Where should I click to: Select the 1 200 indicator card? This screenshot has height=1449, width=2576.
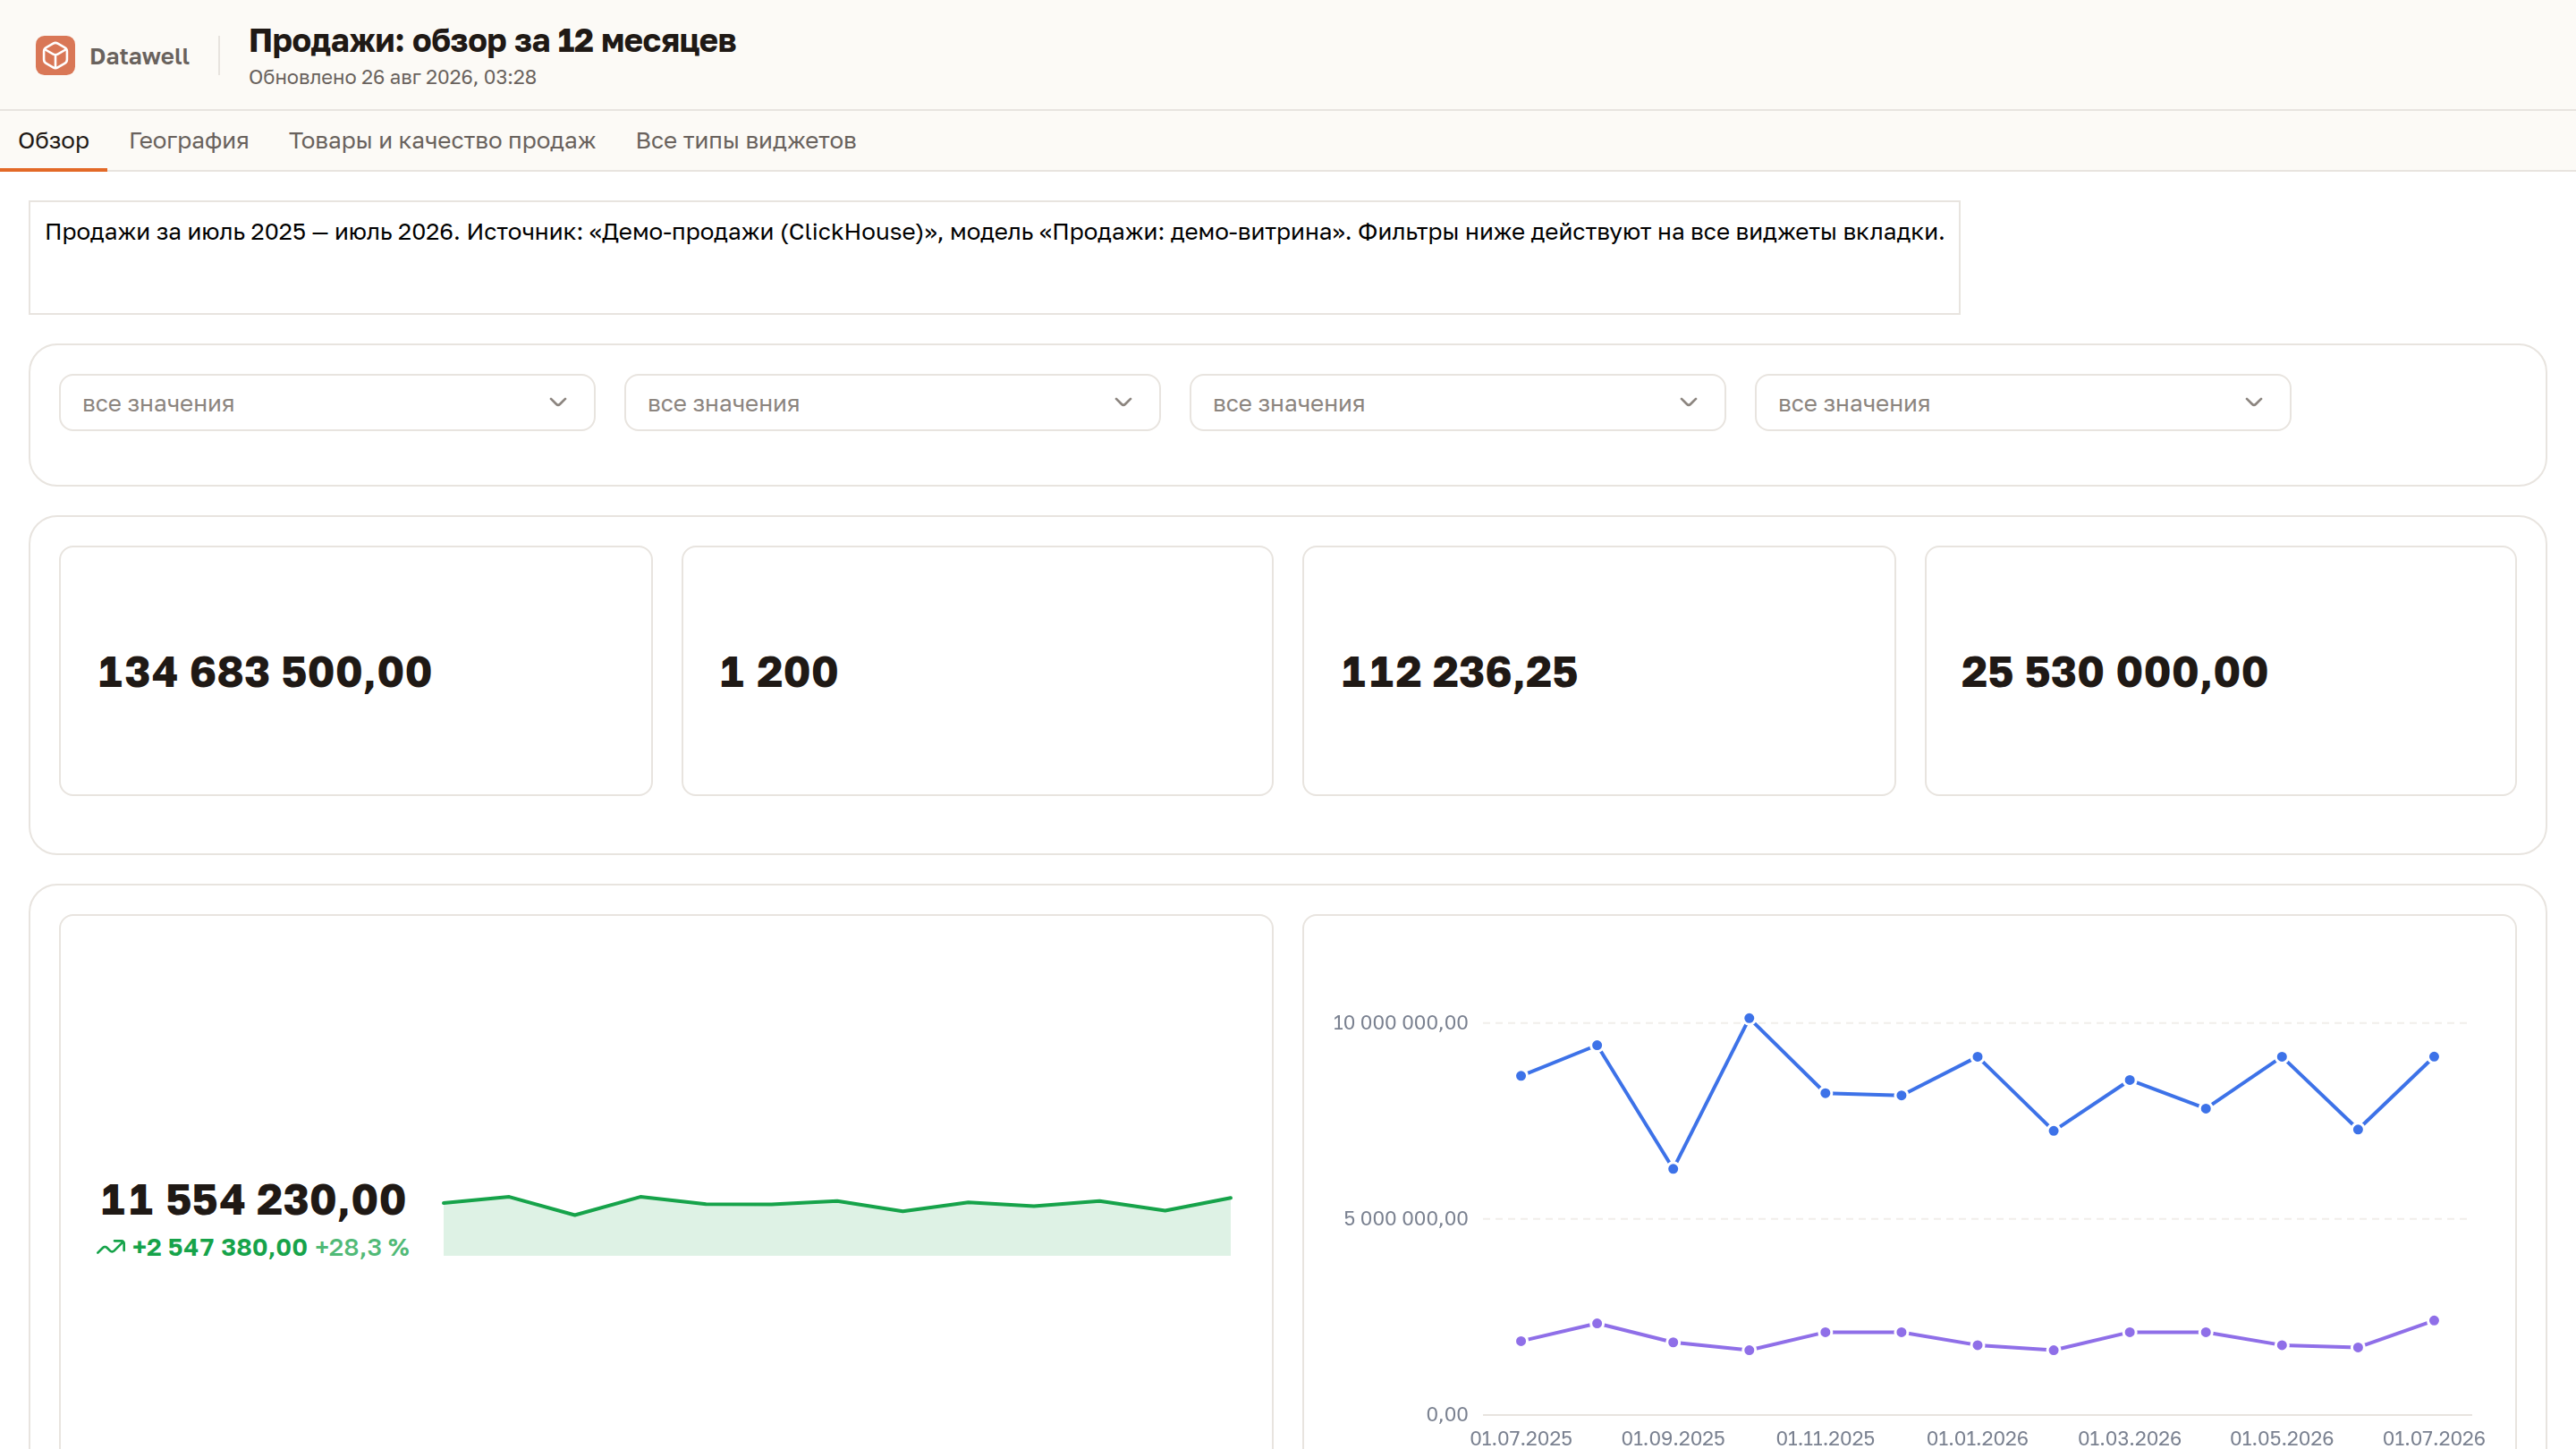[x=977, y=671]
